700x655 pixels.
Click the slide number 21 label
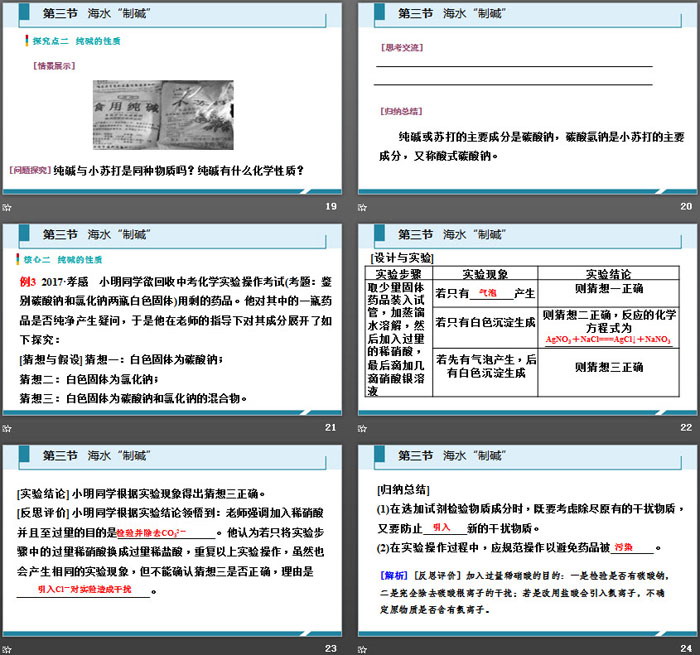point(331,429)
